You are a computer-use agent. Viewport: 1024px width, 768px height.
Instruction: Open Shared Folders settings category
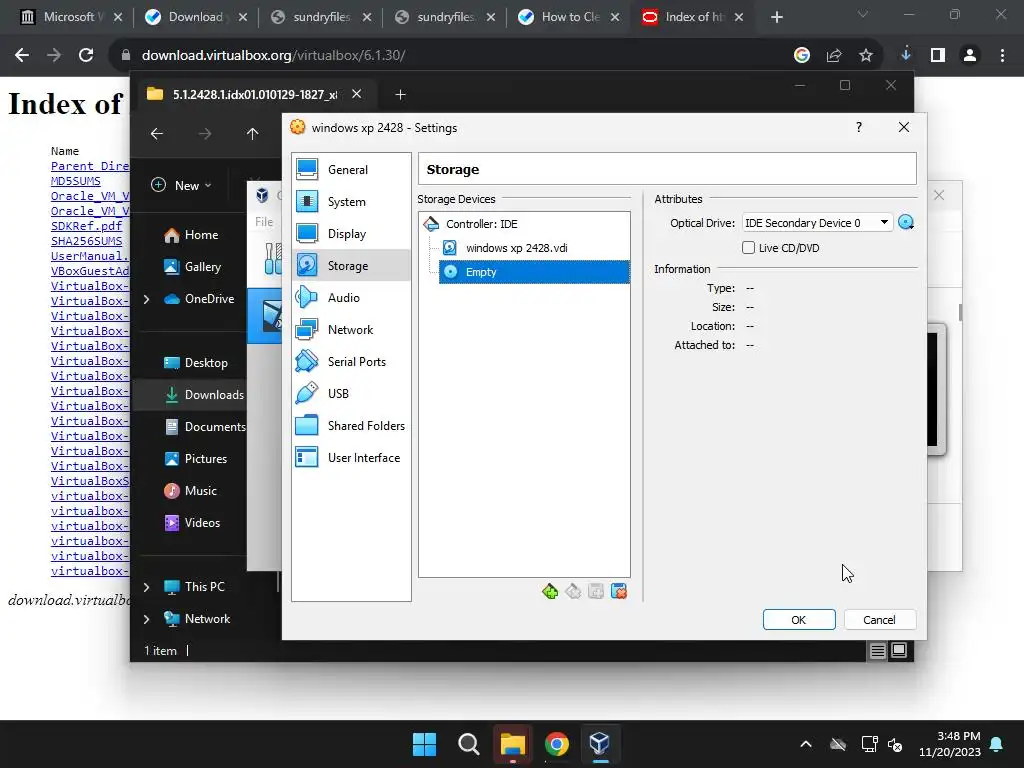tap(351, 426)
